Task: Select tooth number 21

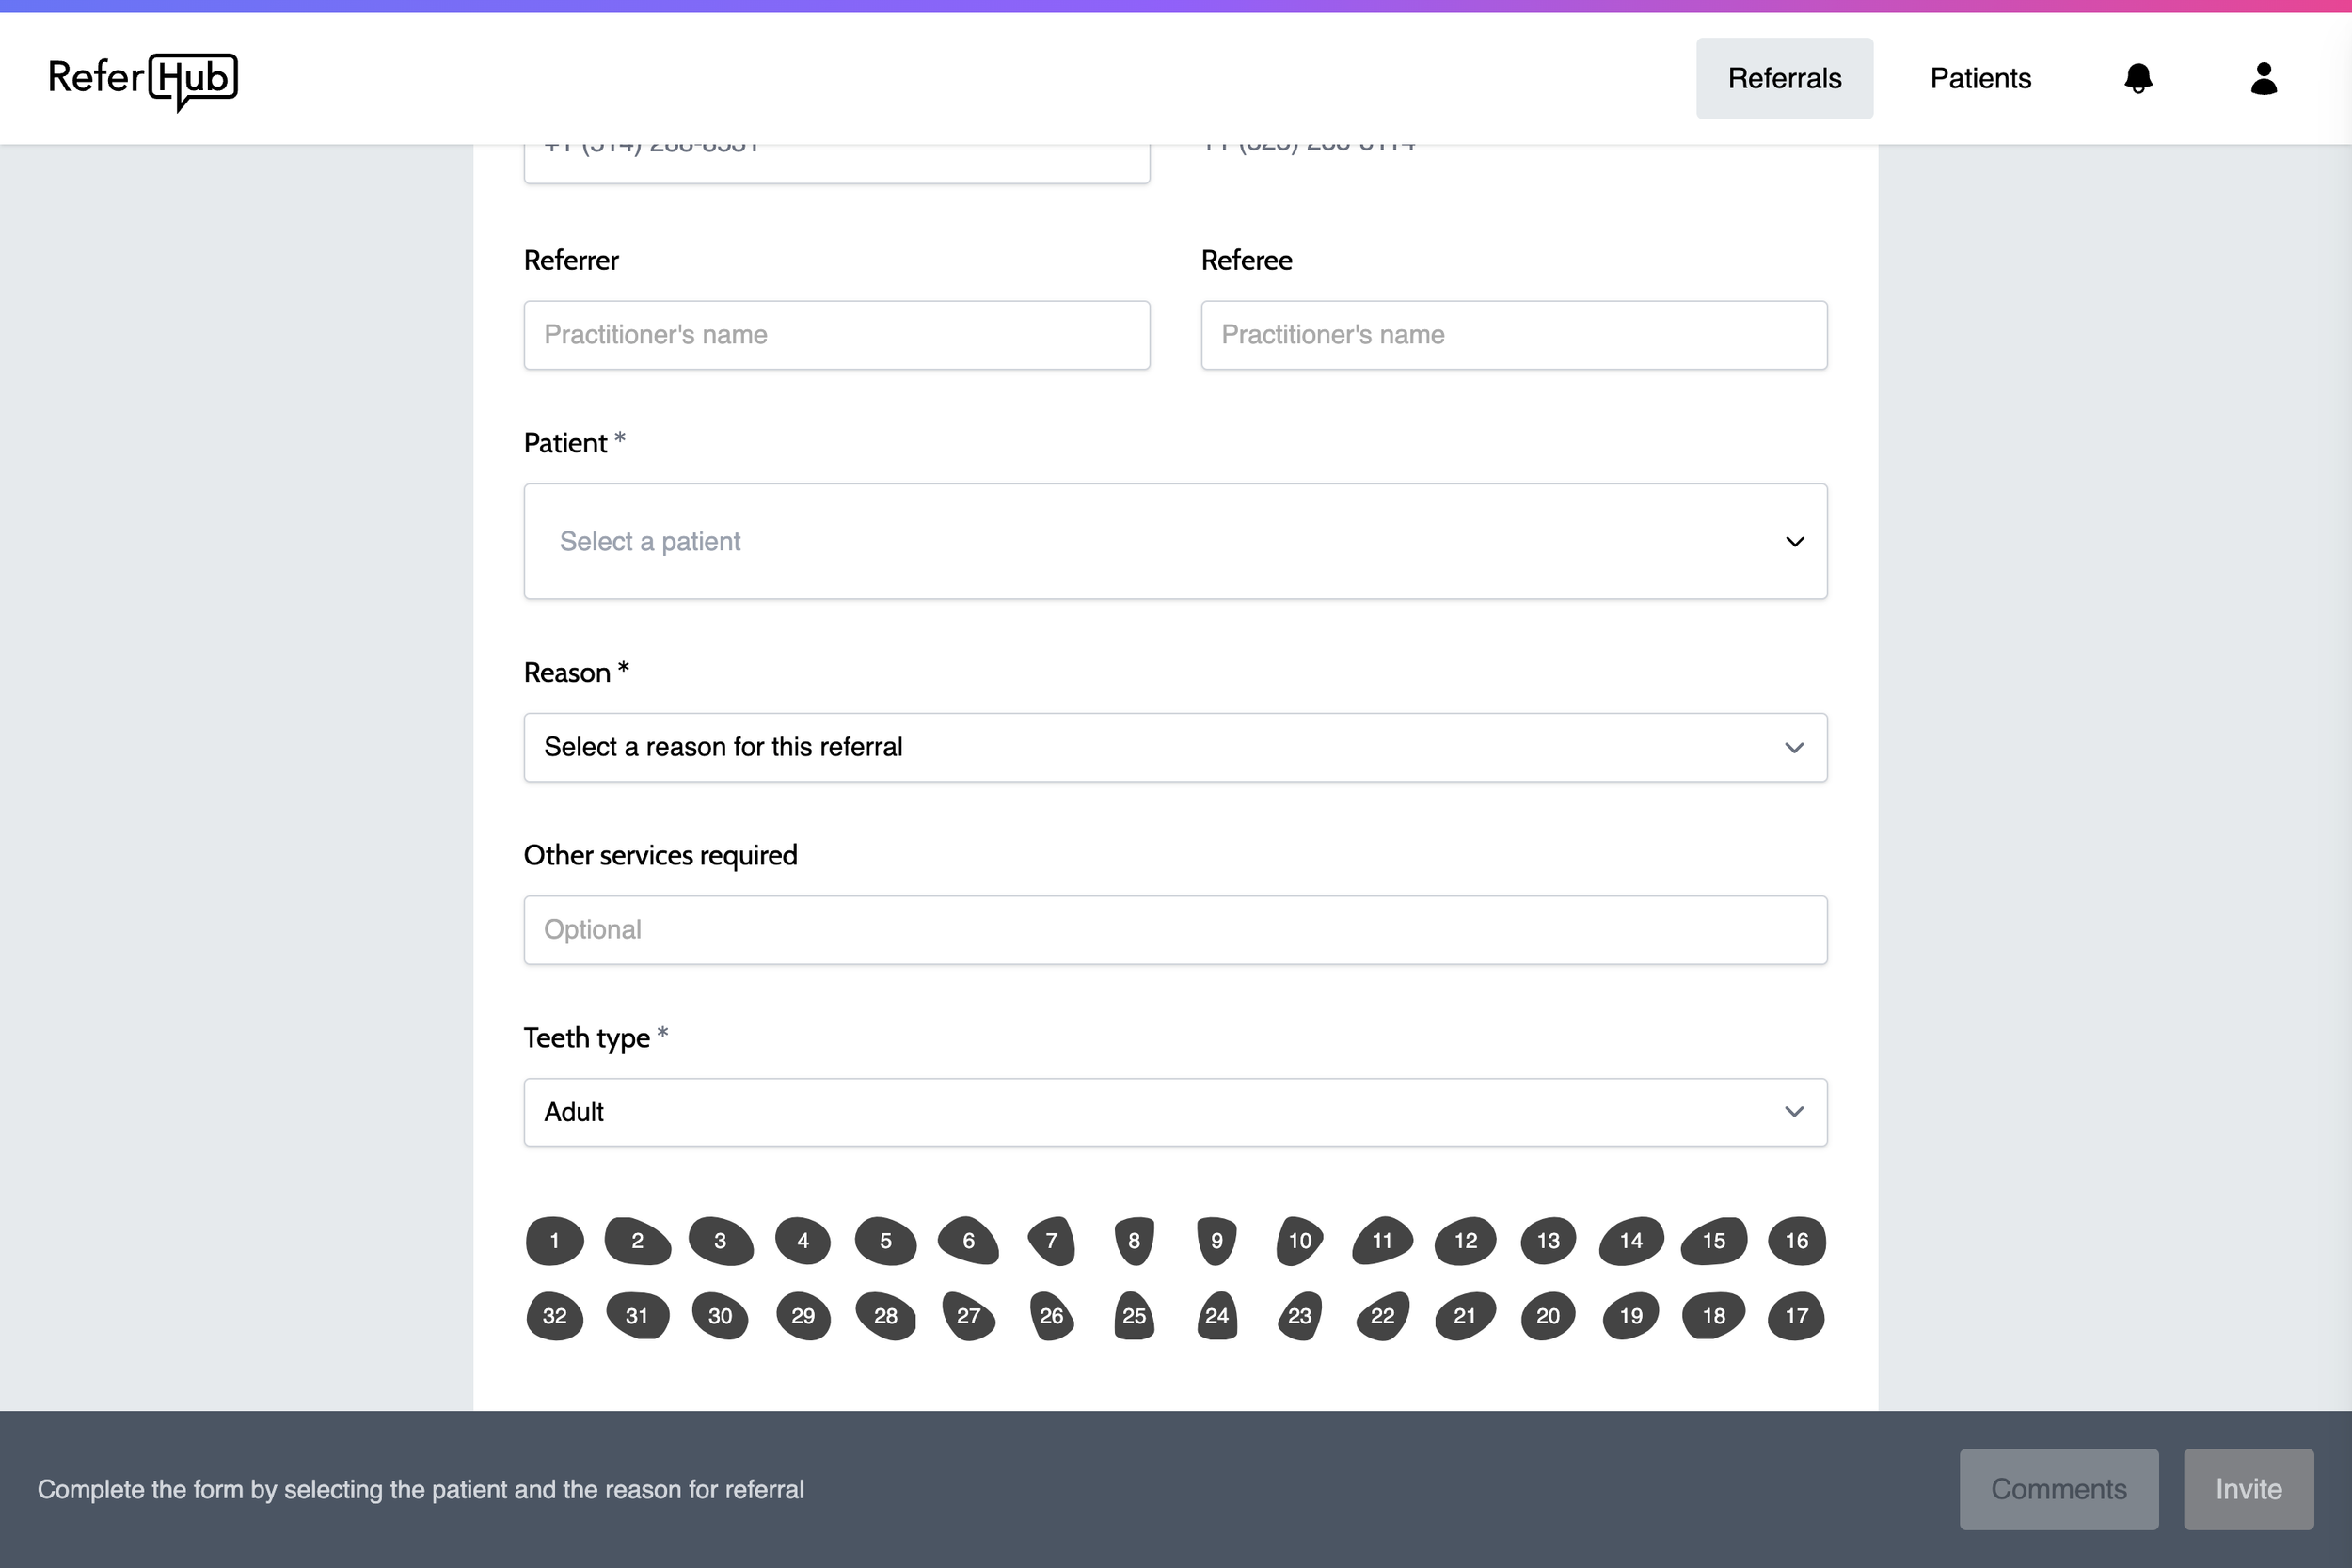Action: coord(1465,1316)
